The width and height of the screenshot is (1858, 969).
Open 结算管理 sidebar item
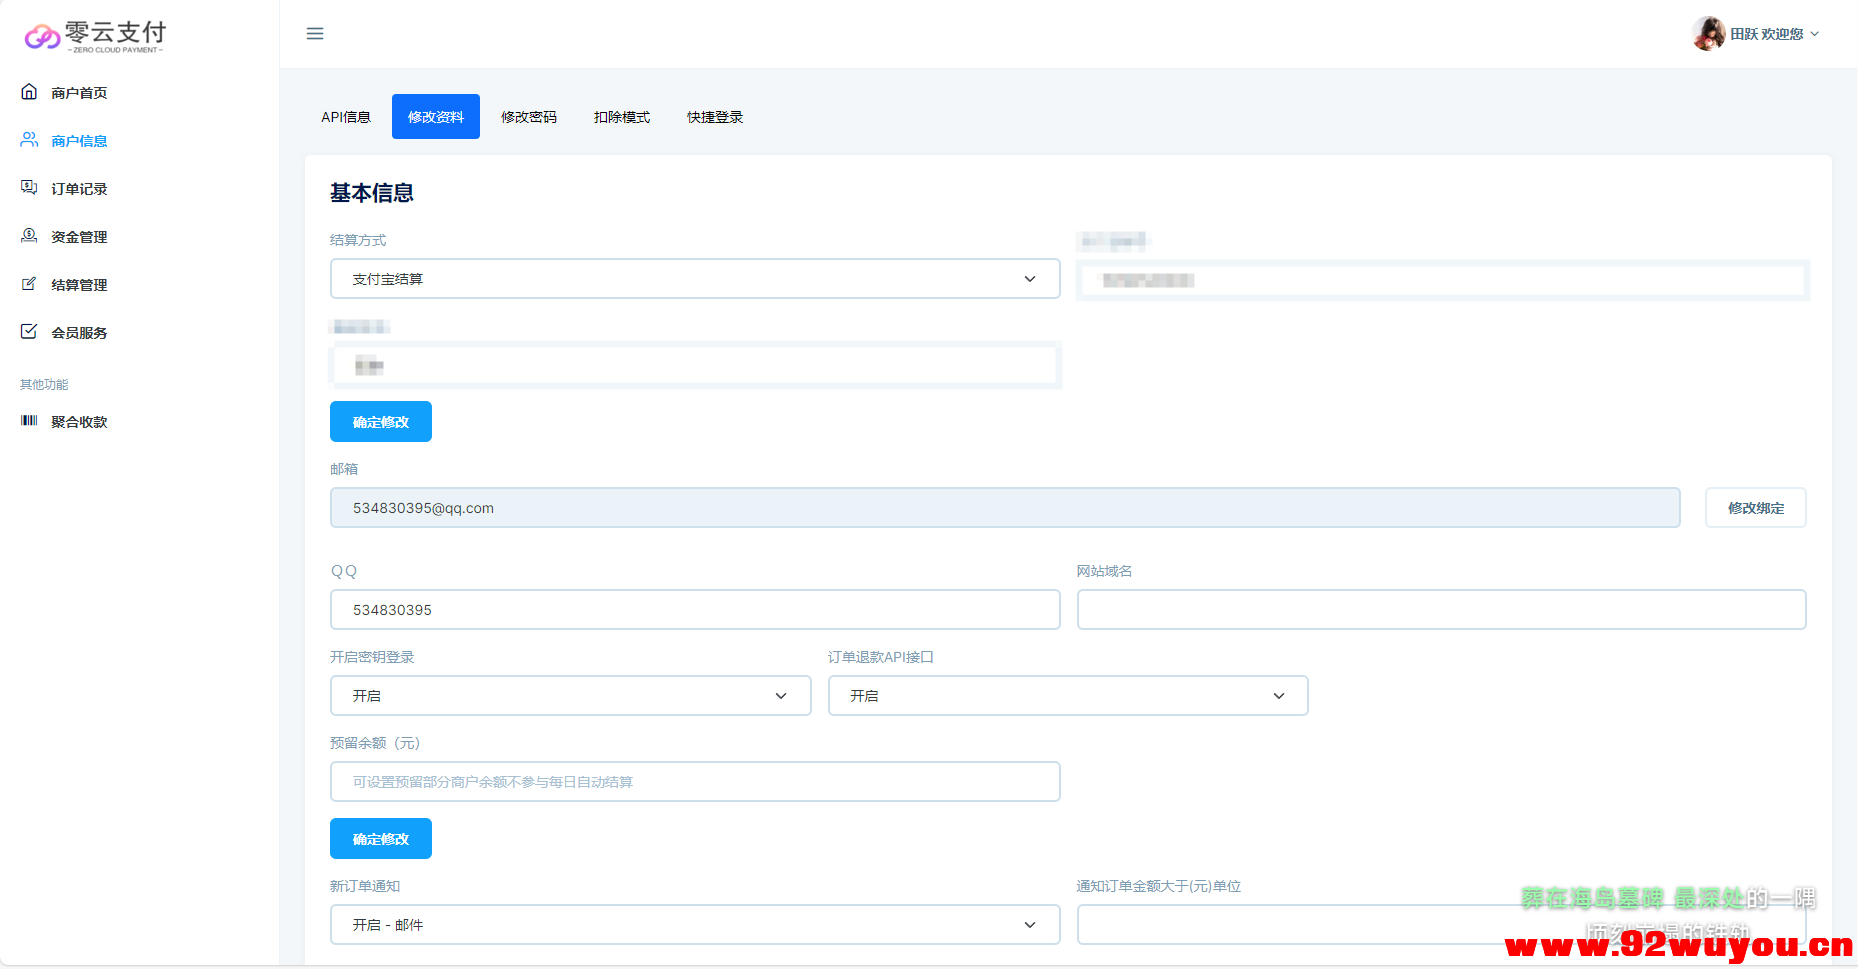point(79,285)
